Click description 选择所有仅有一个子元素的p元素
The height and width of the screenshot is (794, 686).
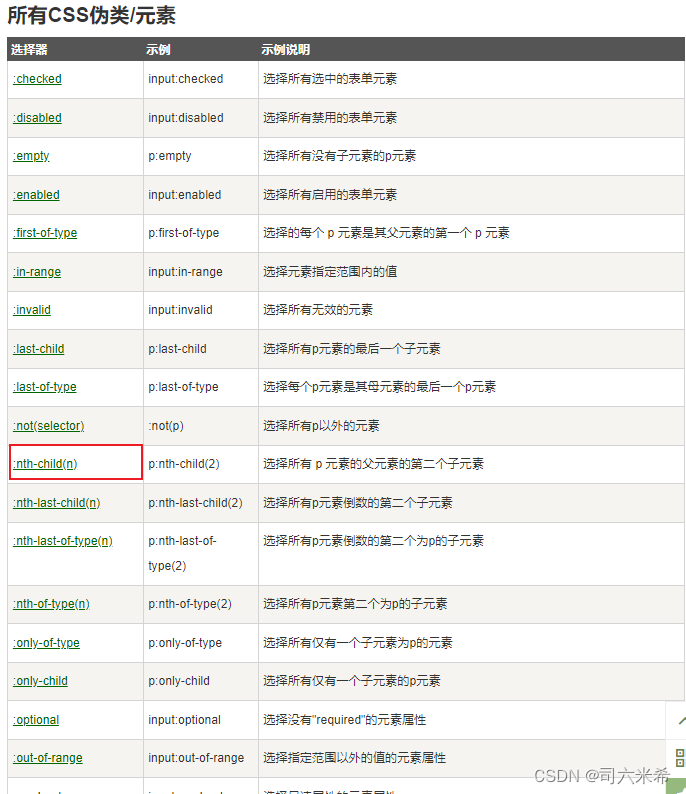352,681
